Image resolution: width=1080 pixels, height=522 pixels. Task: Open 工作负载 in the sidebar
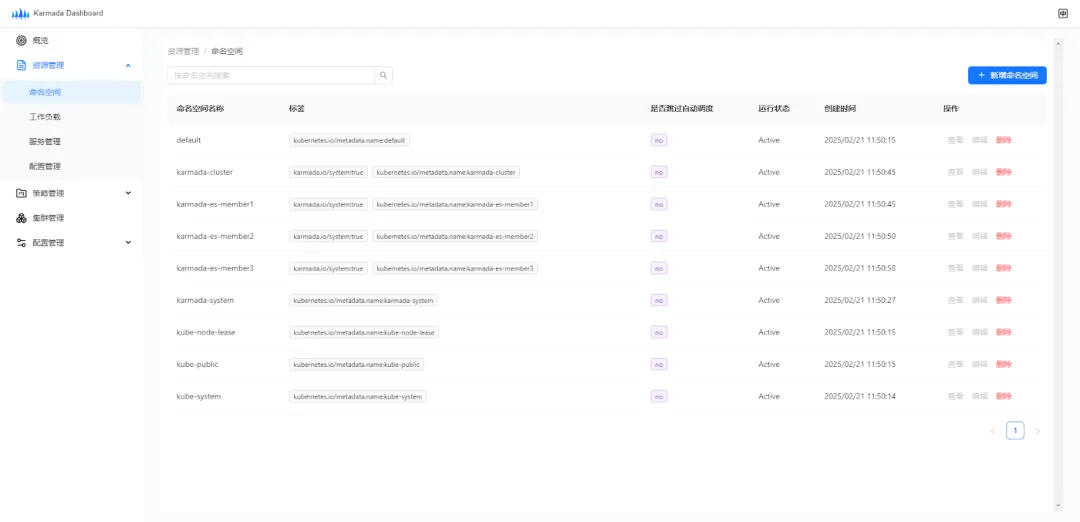[45, 117]
